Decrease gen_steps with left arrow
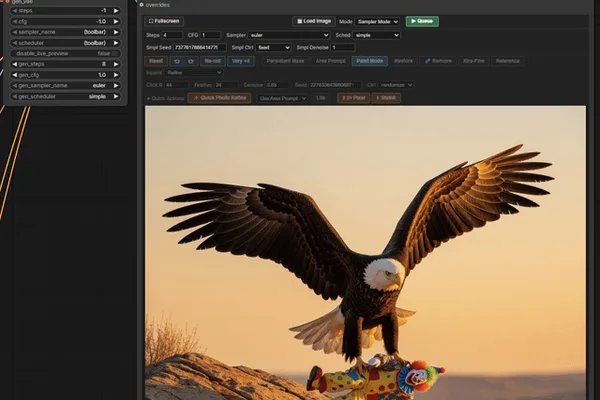Screen dimensions: 600x400 tap(15, 64)
